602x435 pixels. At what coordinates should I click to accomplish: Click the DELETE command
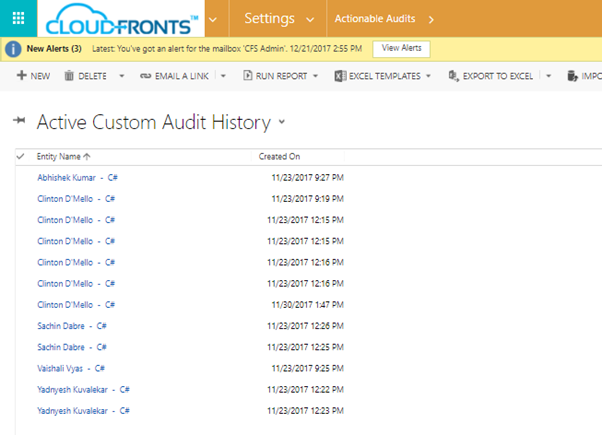tap(93, 76)
